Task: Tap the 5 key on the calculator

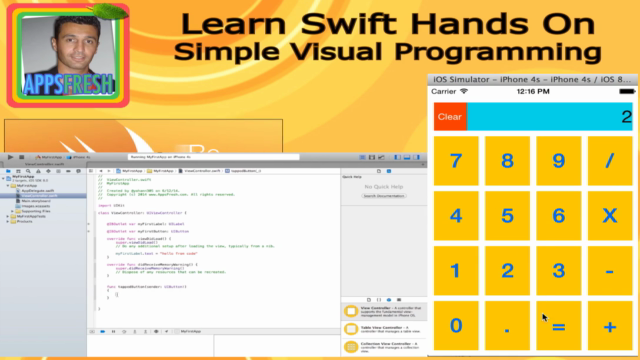Action: tap(507, 216)
